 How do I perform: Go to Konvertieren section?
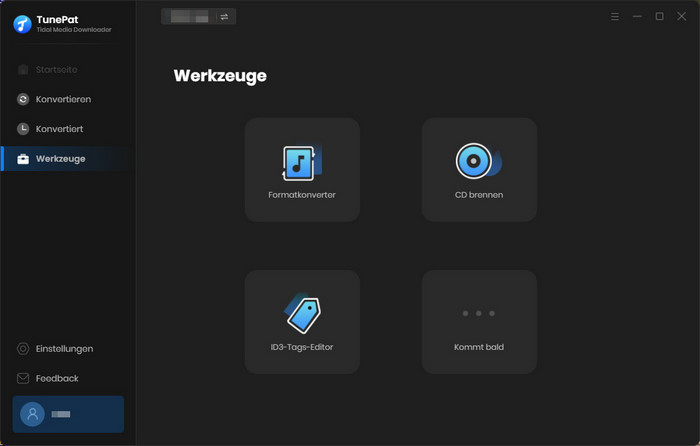point(63,99)
